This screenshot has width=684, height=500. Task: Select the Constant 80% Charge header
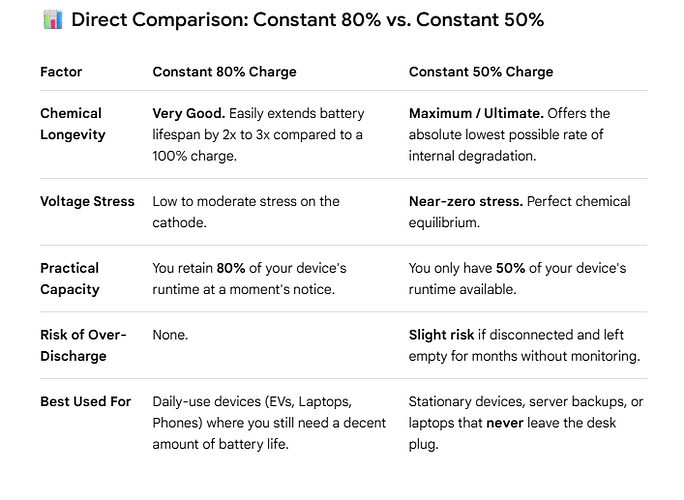point(224,72)
